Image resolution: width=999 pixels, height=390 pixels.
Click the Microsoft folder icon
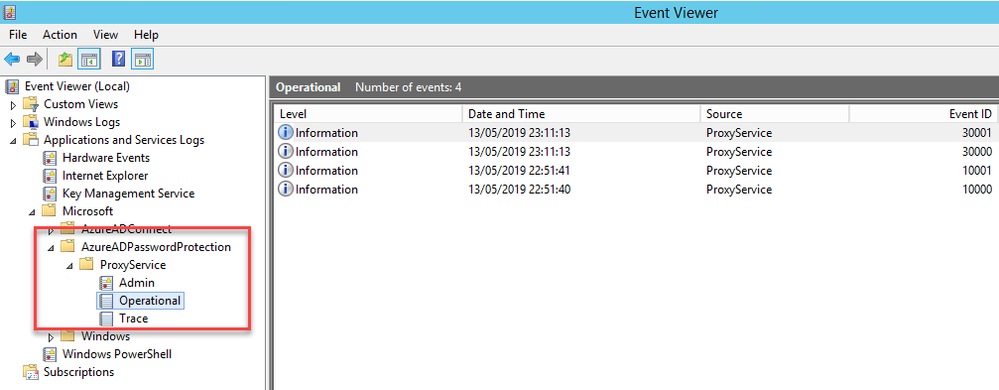pos(49,211)
